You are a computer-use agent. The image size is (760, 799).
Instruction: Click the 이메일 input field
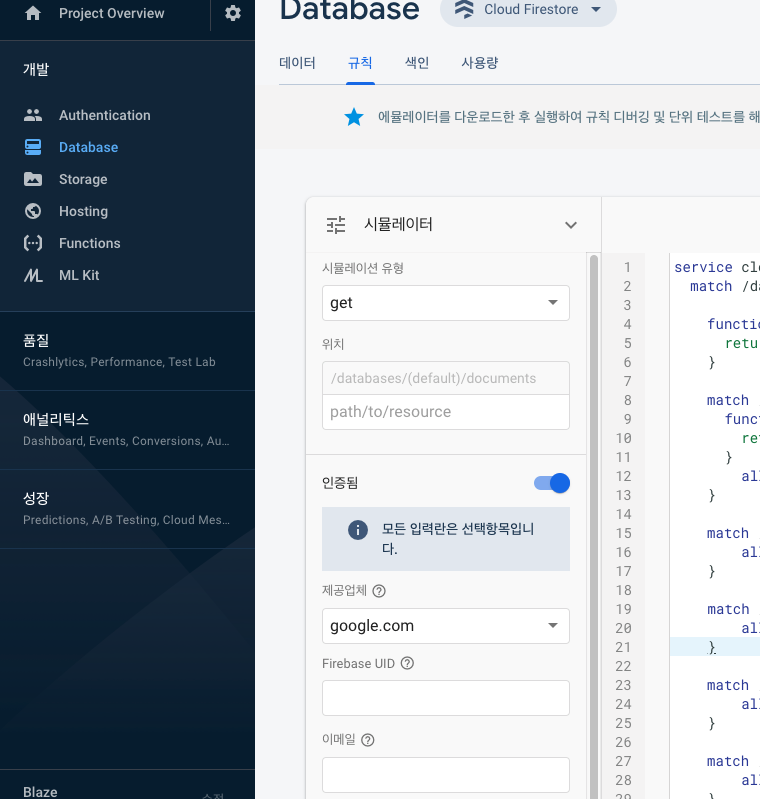446,775
